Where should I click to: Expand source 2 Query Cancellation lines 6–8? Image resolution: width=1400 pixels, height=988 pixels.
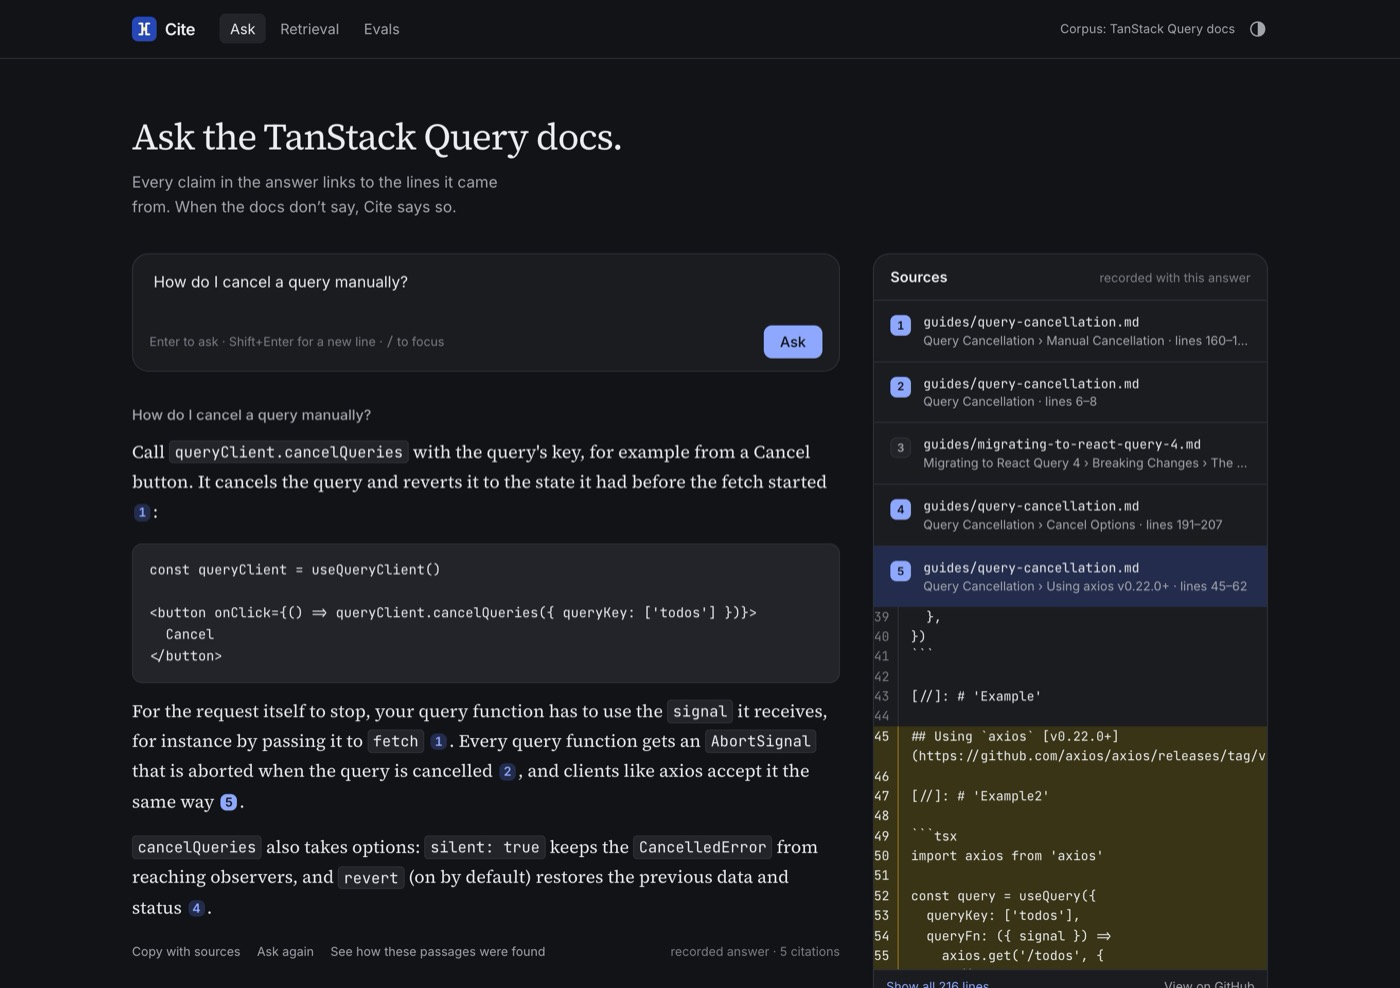[x=1070, y=392]
